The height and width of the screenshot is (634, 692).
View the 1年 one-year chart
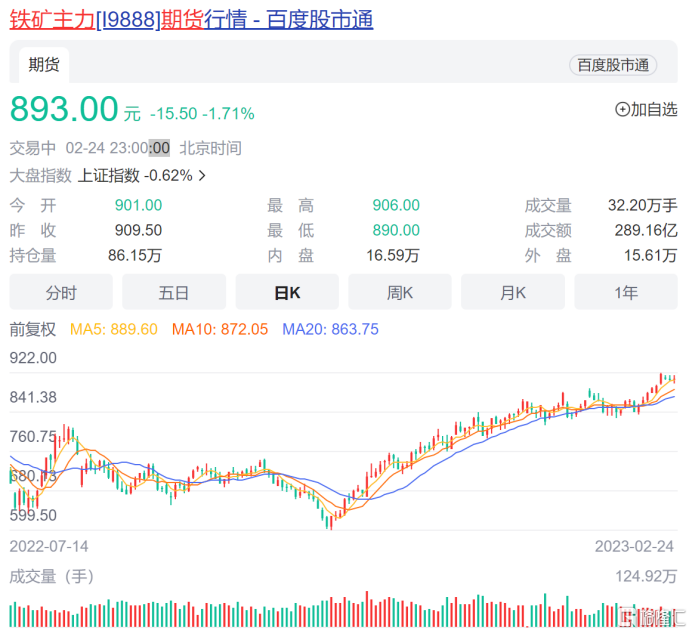626,293
